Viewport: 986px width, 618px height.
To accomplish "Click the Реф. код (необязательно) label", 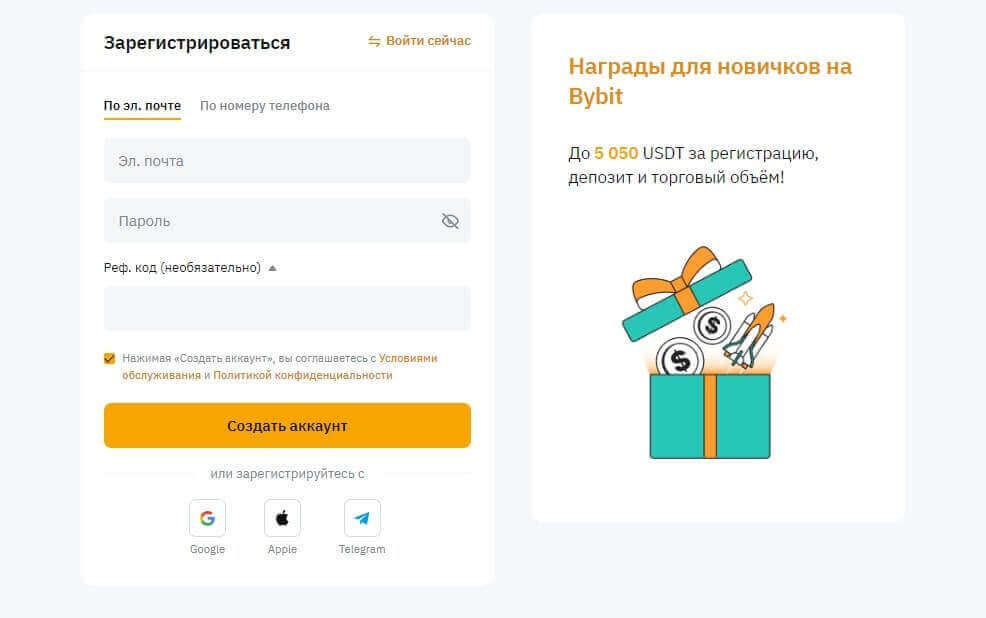I will pos(182,268).
